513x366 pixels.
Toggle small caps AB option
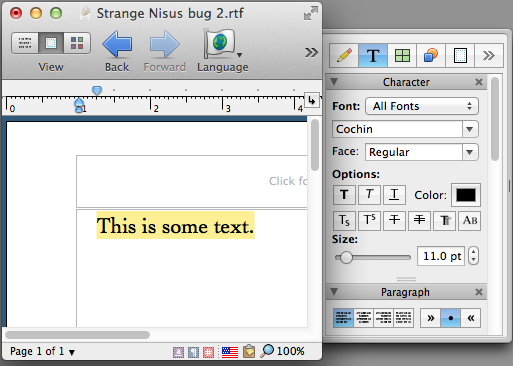pos(469,221)
